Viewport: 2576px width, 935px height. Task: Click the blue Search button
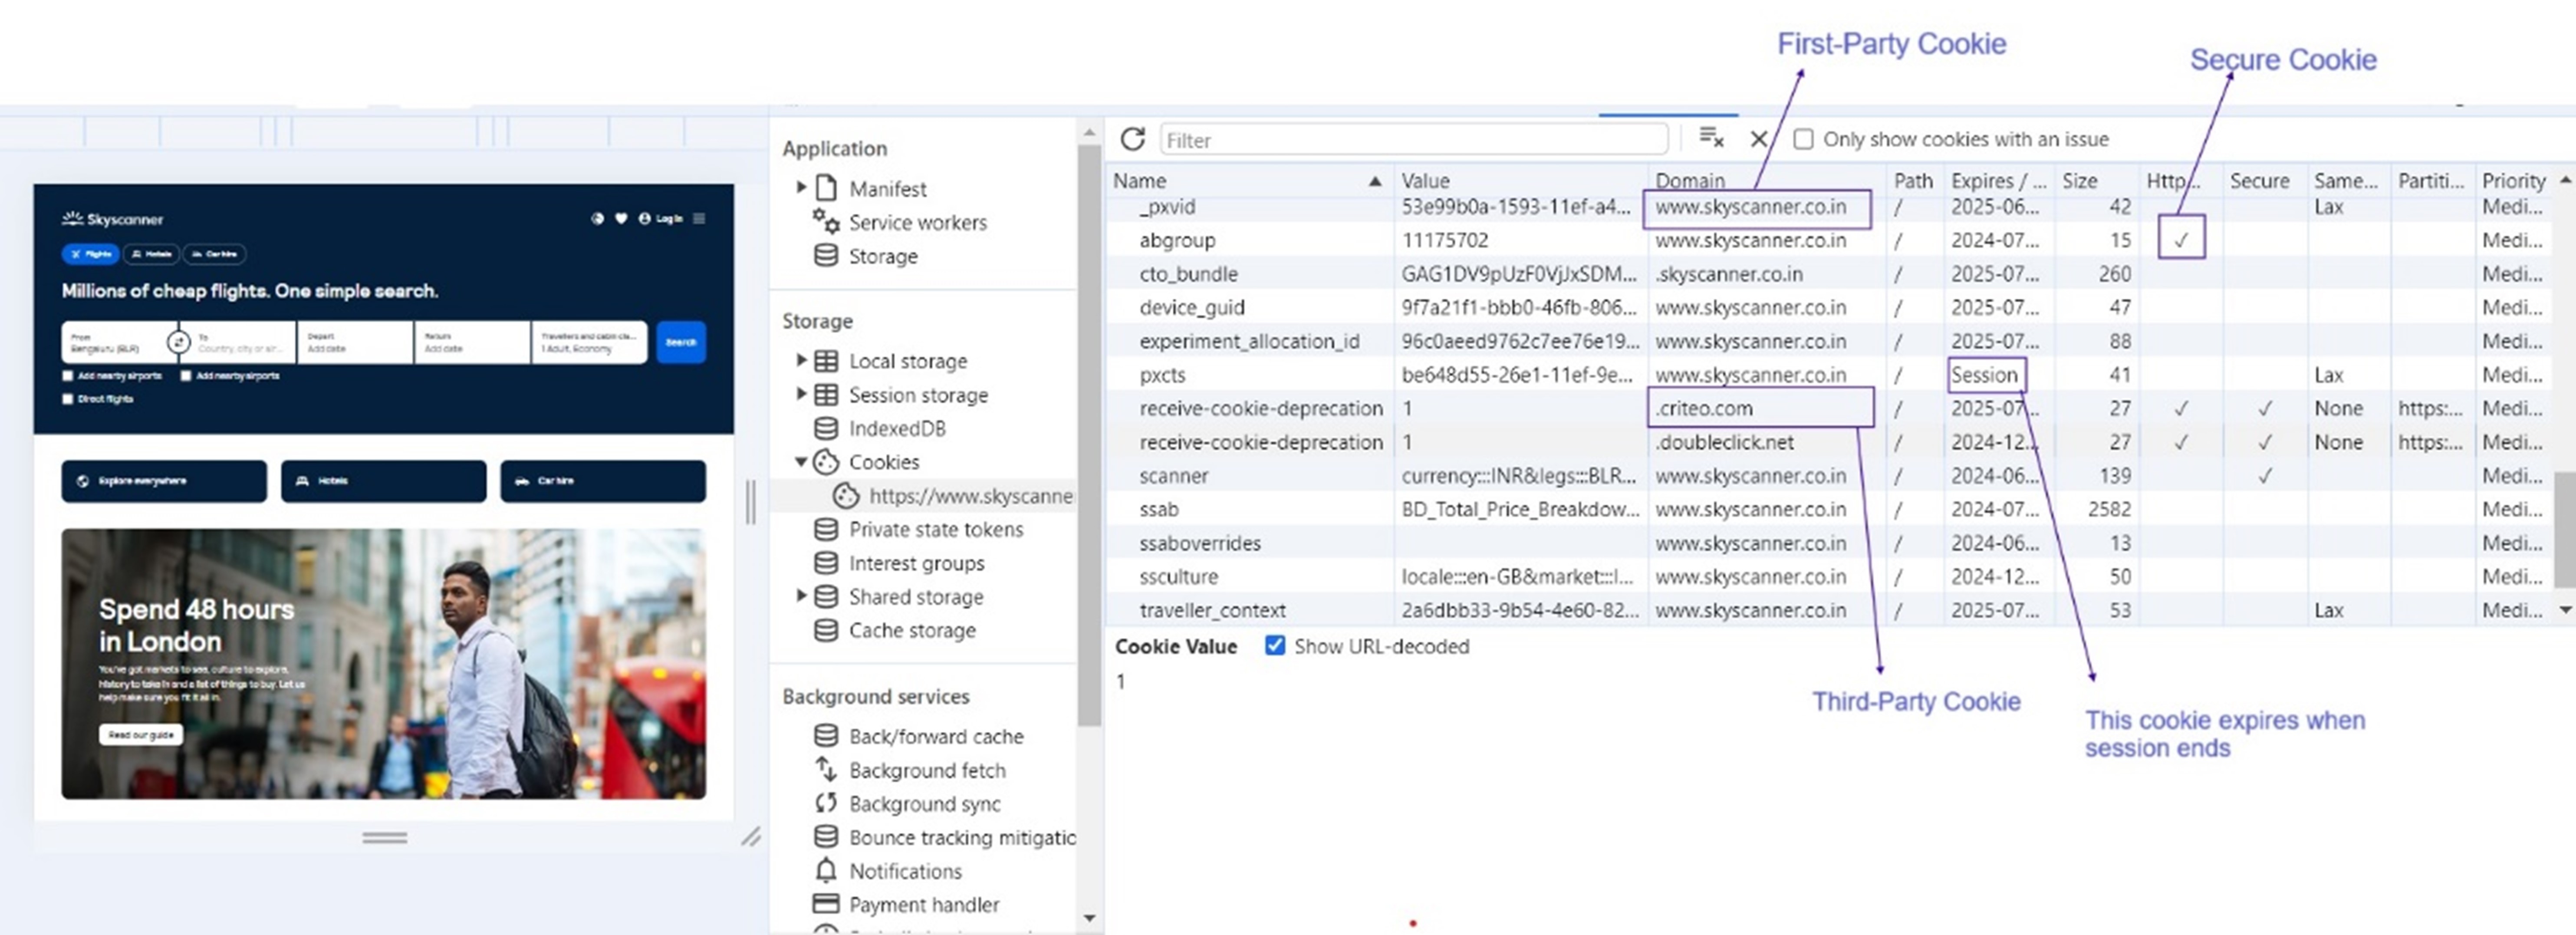tap(681, 342)
